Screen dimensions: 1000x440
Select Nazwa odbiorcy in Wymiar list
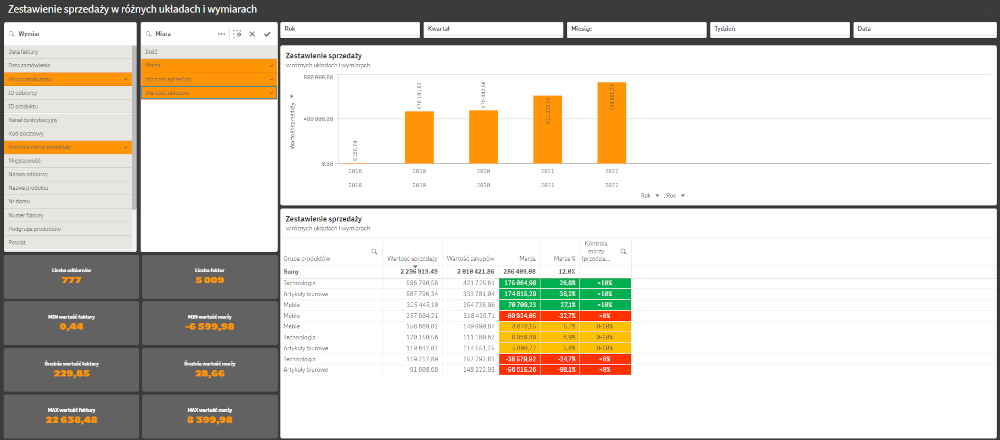68,175
